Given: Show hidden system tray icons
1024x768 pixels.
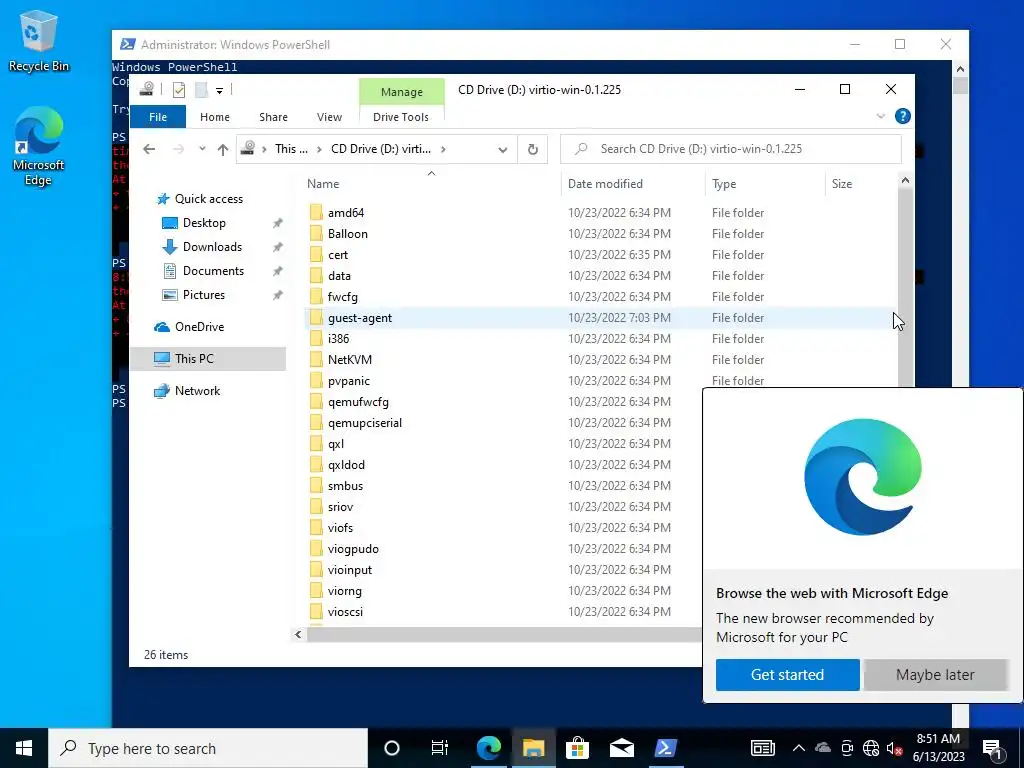Looking at the screenshot, I should (x=799, y=748).
